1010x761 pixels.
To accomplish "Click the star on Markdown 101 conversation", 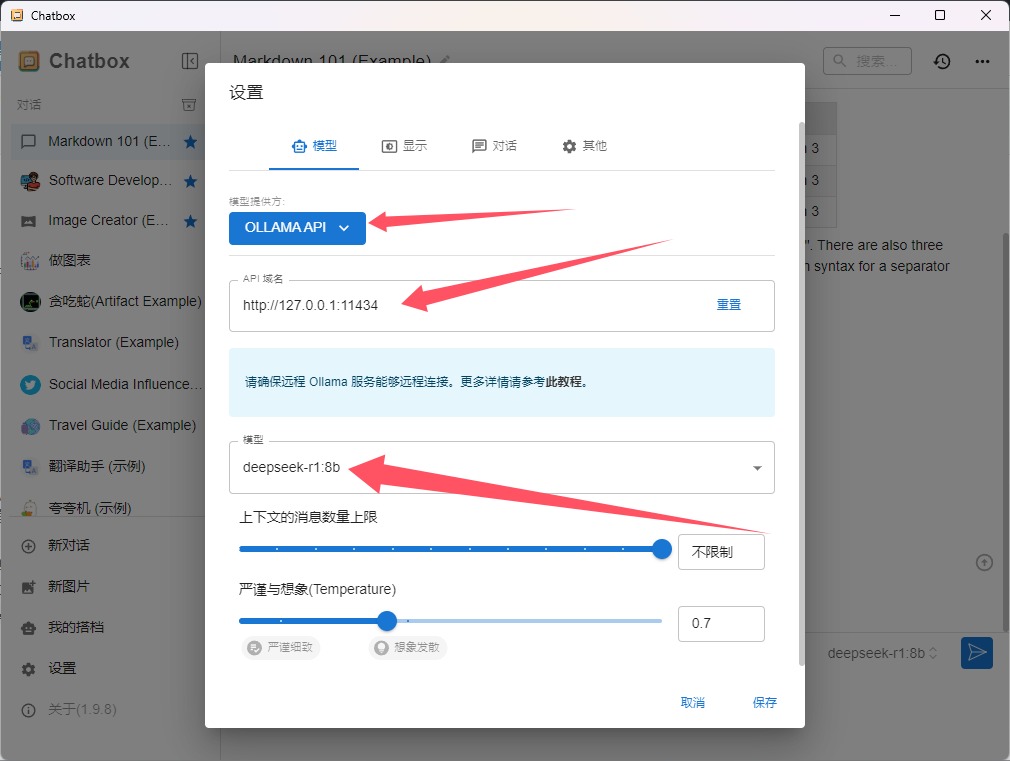I will [x=190, y=141].
